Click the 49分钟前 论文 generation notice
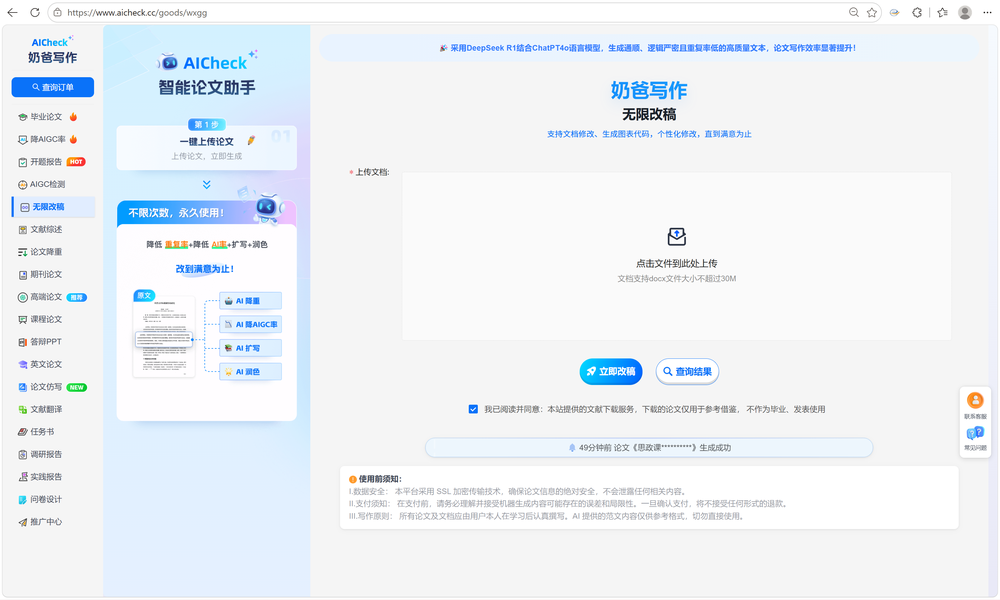Viewport: 1000px width, 600px height. (x=649, y=448)
